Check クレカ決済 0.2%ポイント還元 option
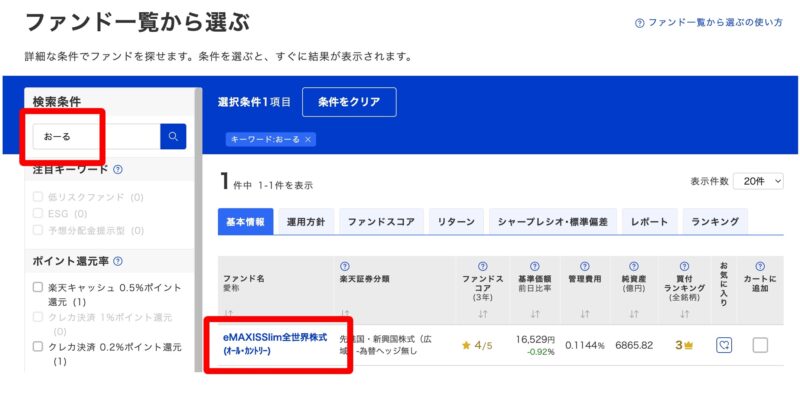 pyautogui.click(x=38, y=347)
